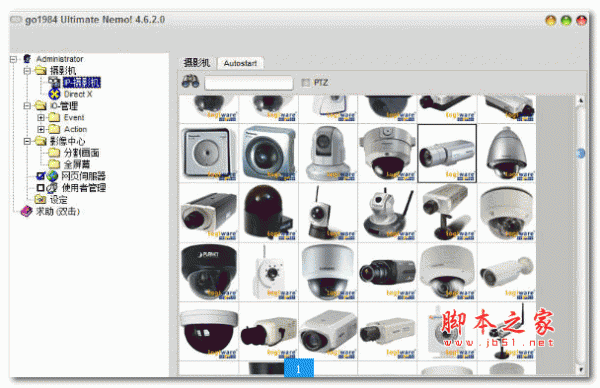Click the Event folder icon
600x388 pixels.
(x=54, y=117)
